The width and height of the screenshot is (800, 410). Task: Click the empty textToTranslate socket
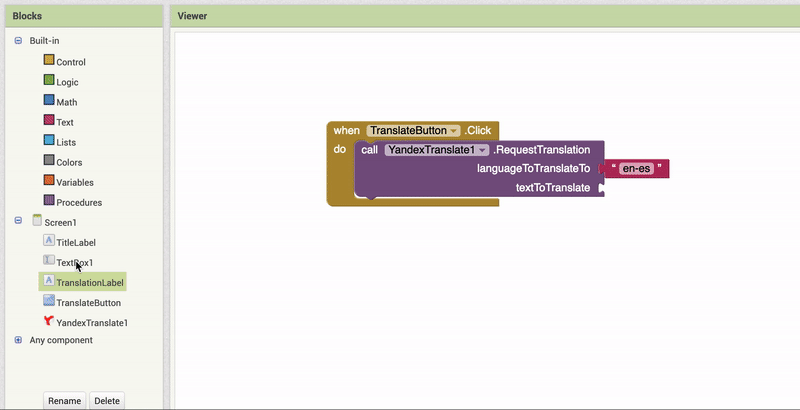602,188
